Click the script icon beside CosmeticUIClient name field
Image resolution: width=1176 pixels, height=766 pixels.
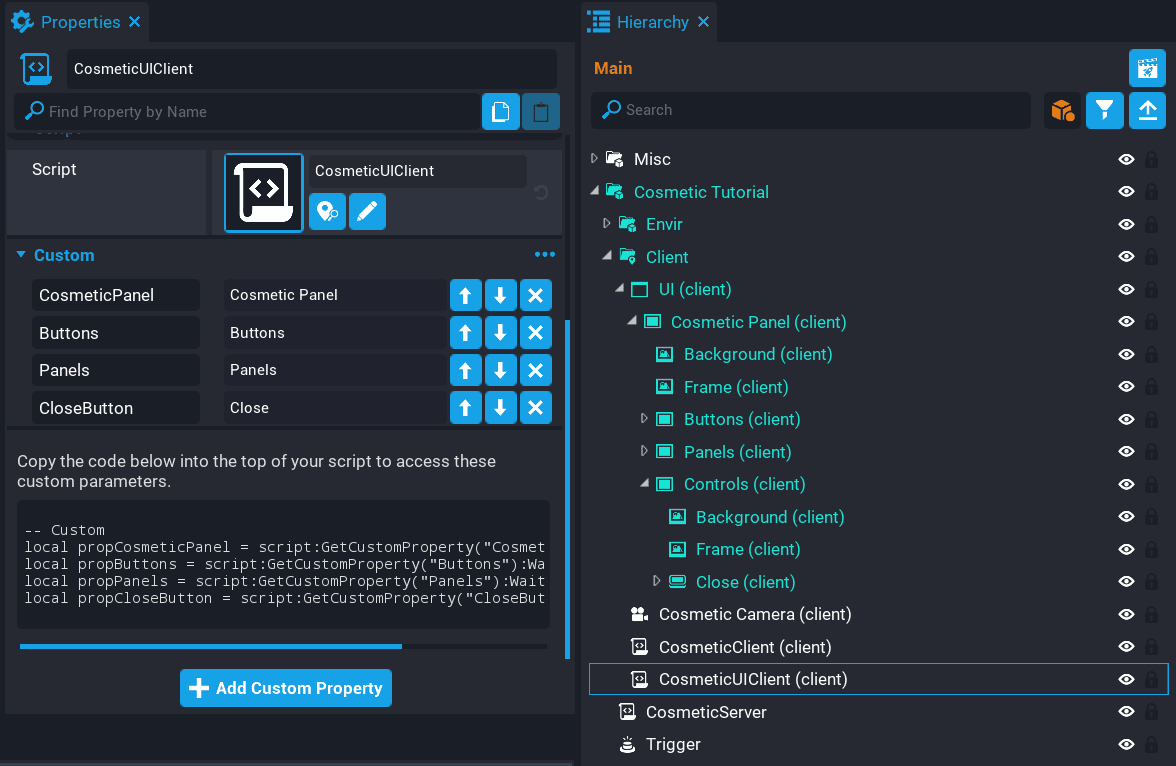(36, 69)
